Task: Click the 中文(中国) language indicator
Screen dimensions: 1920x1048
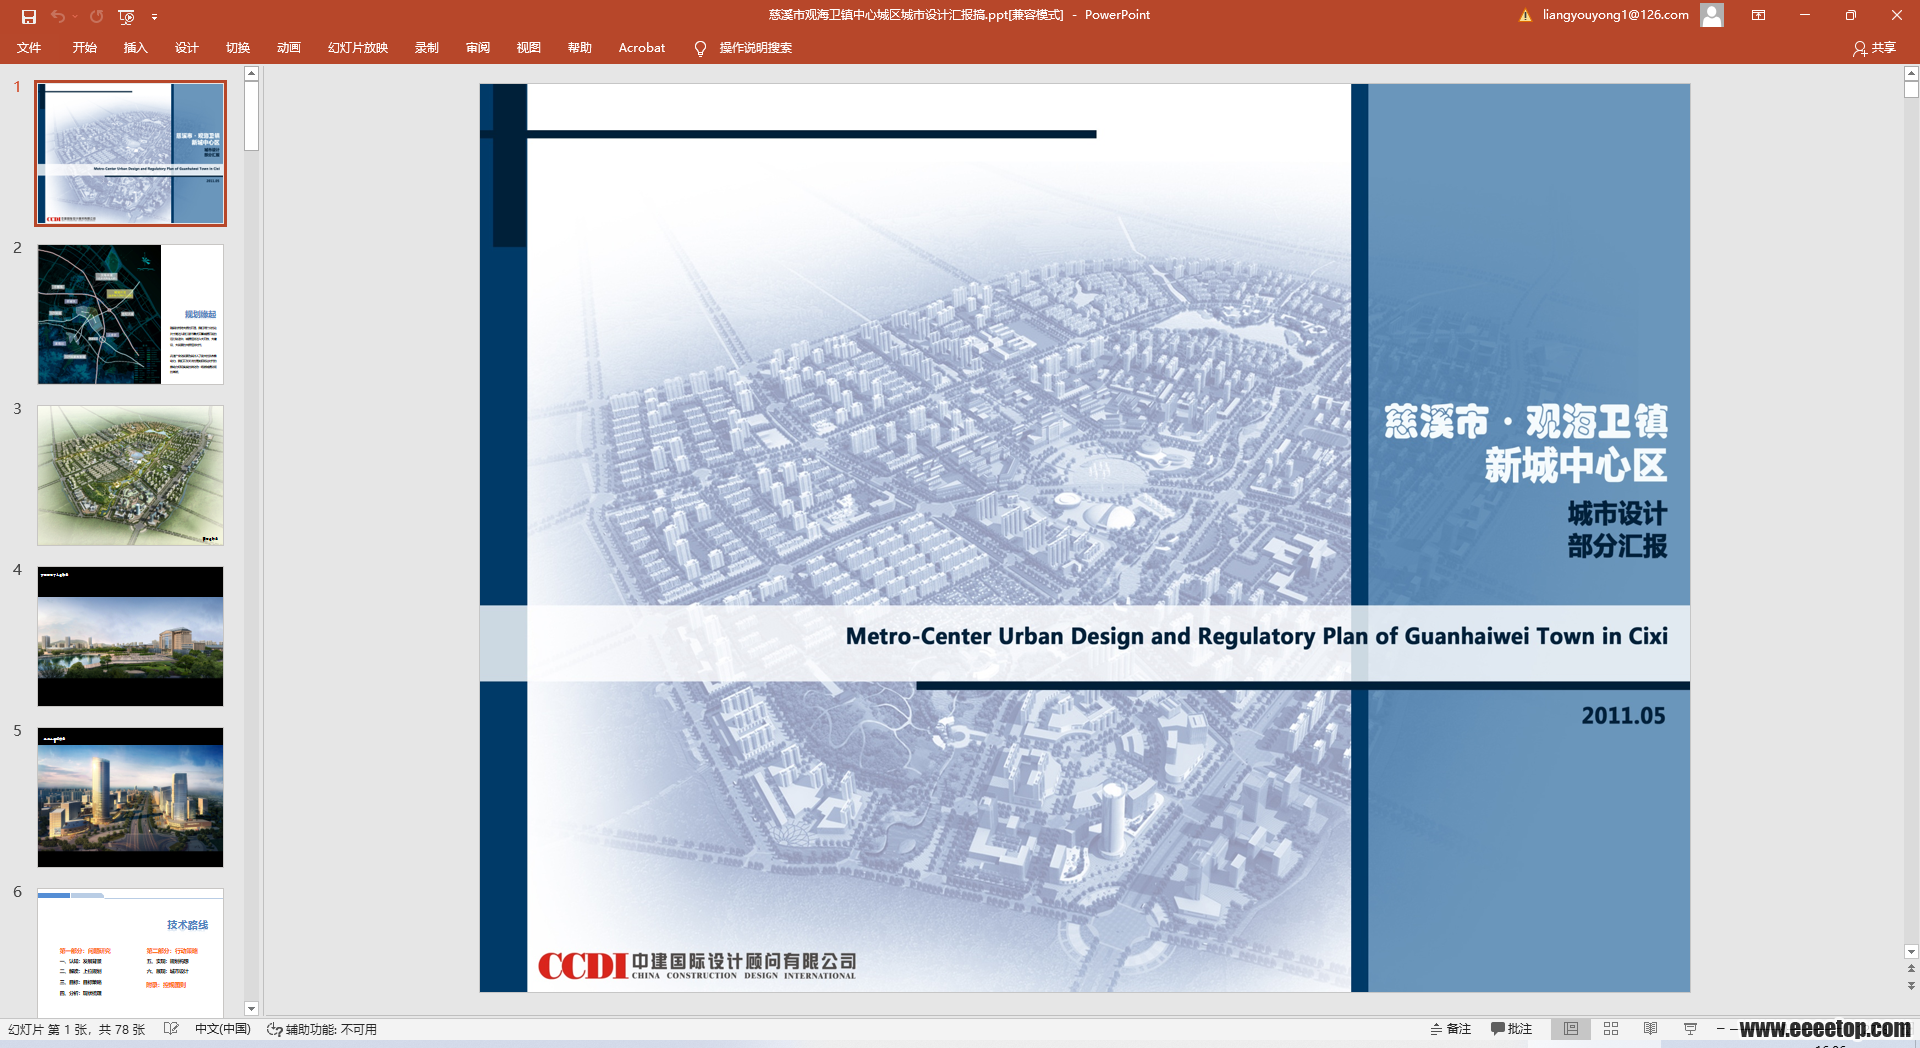Action: coord(222,1029)
